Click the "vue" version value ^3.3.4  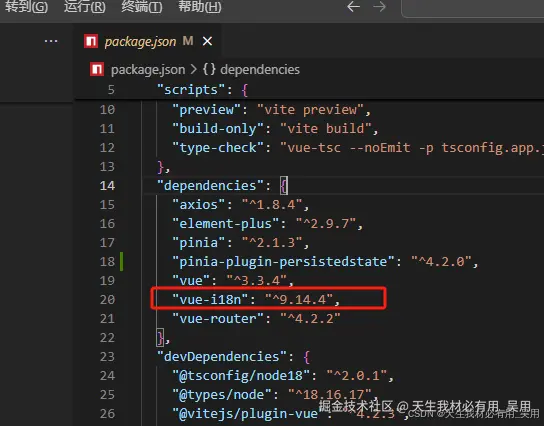257,281
